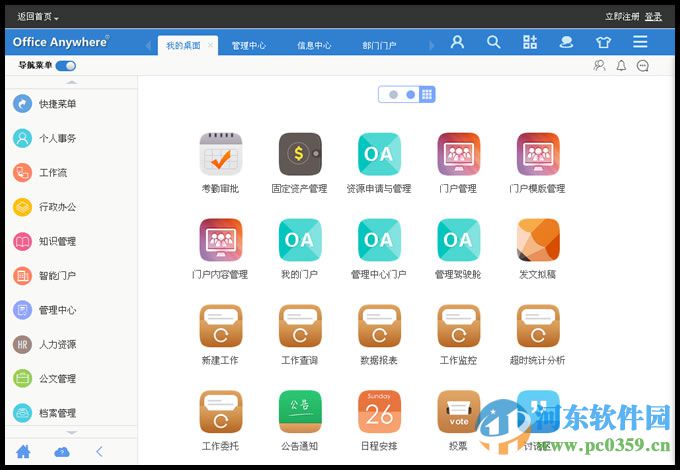Viewport: 680px width, 470px height.
Task: Open the 数据报表 workflow icon
Action: point(379,326)
